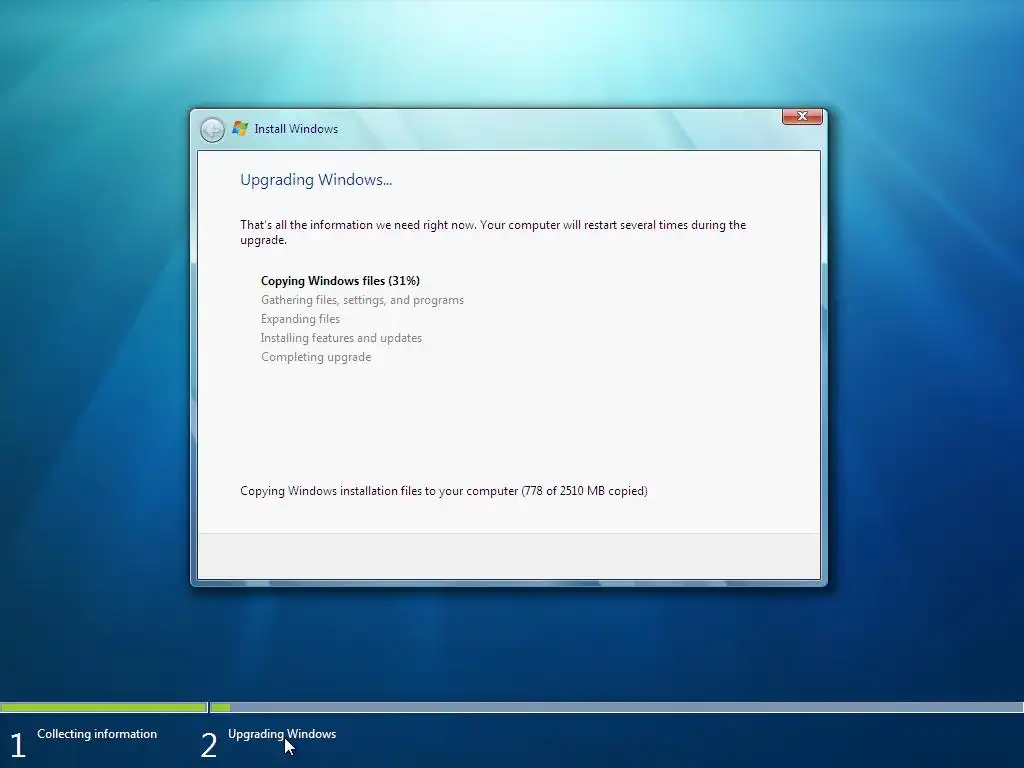The image size is (1024, 768).
Task: Click the 'Expanding files' step
Action: pos(300,319)
